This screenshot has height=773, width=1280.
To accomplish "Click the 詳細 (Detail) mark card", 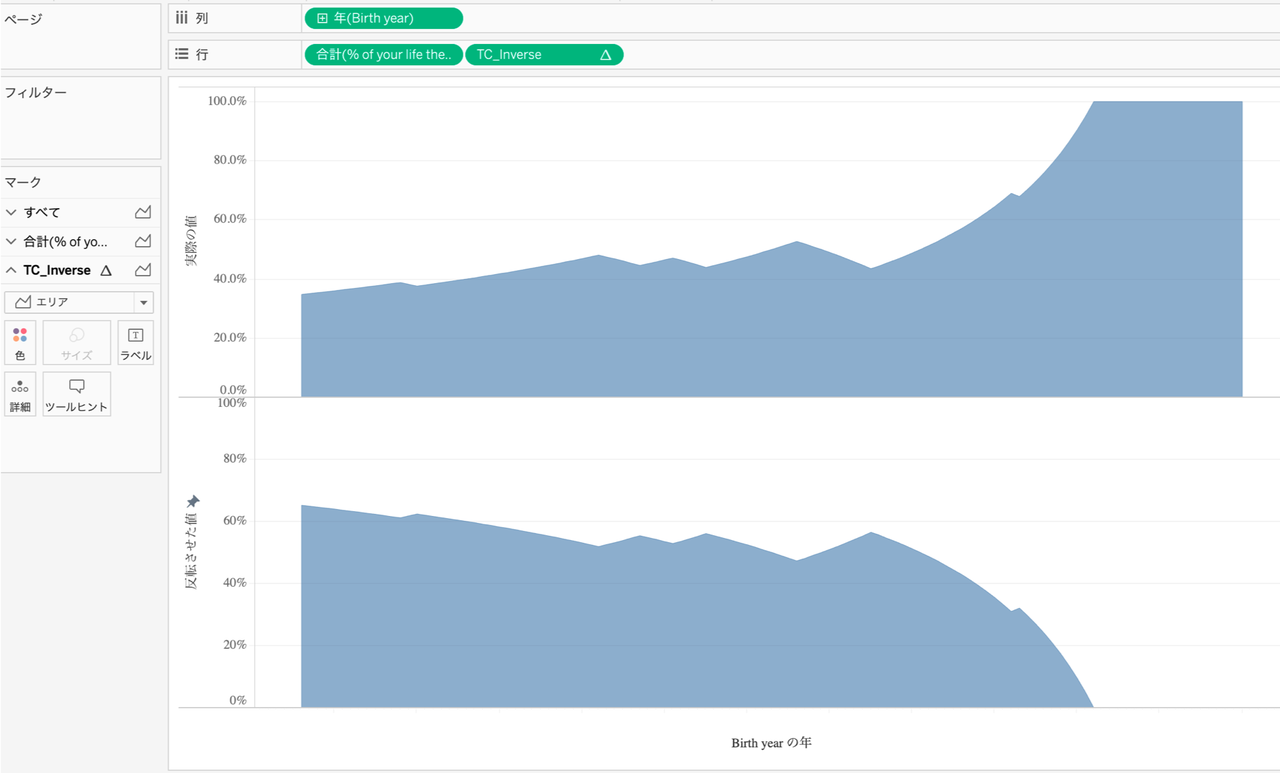I will coord(20,394).
